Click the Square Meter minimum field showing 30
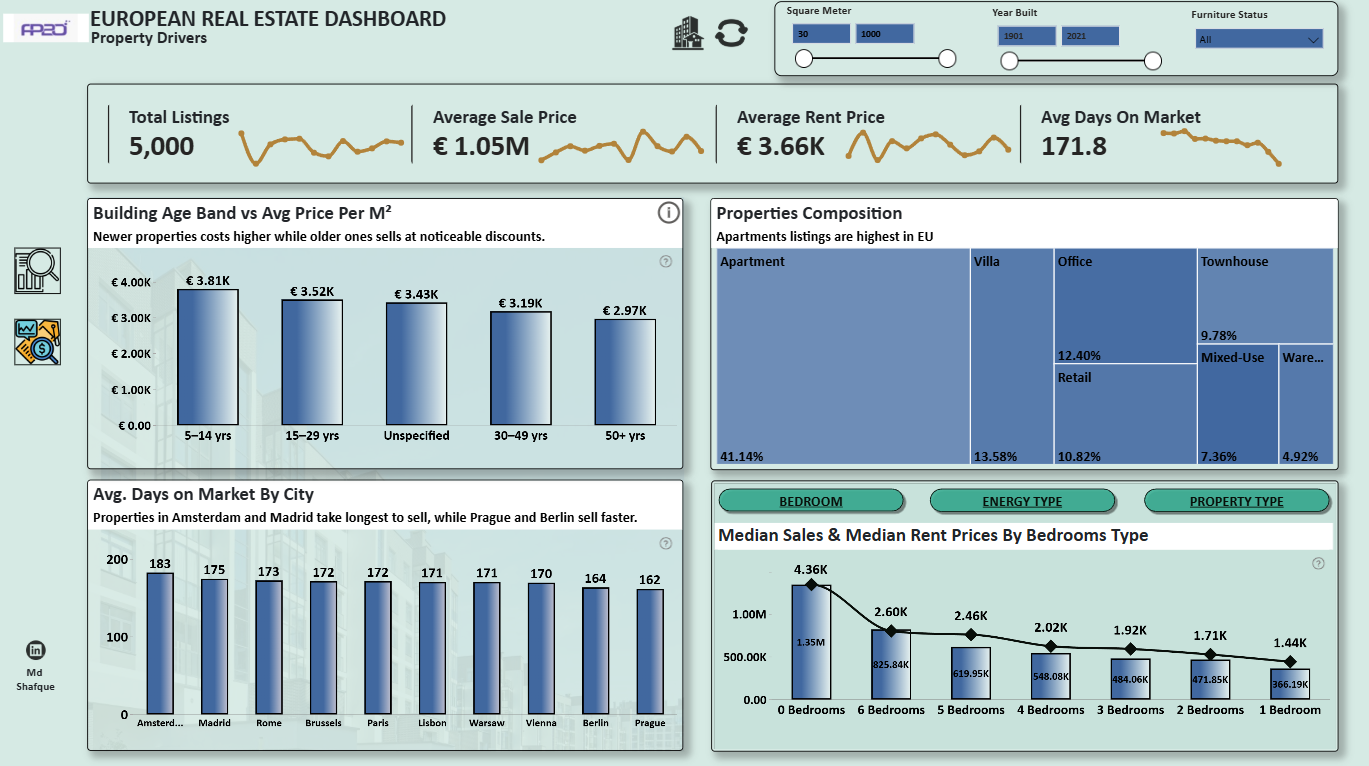1369x766 pixels. (x=821, y=34)
